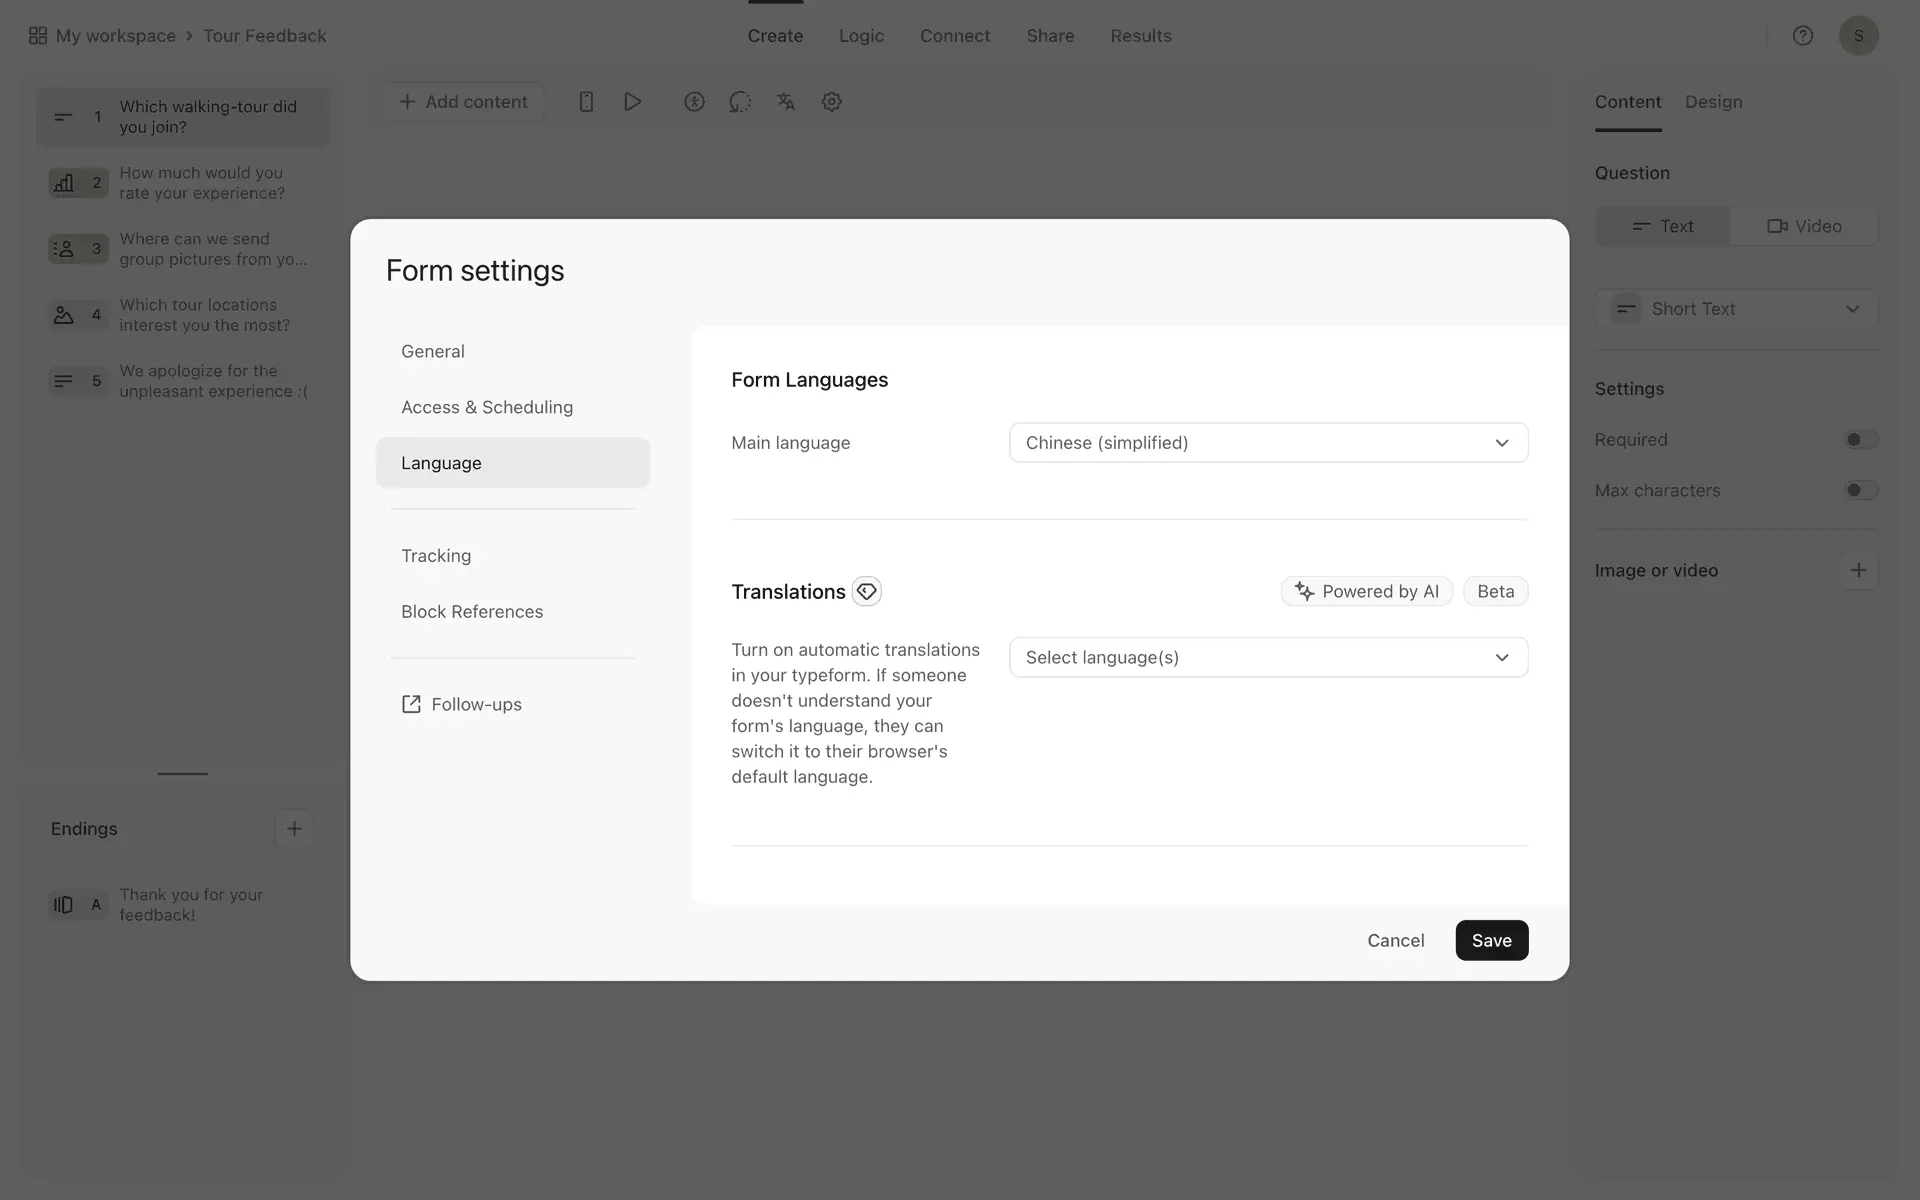The image size is (1920, 1200).
Task: Enable the Max characters toggle
Action: point(1860,491)
